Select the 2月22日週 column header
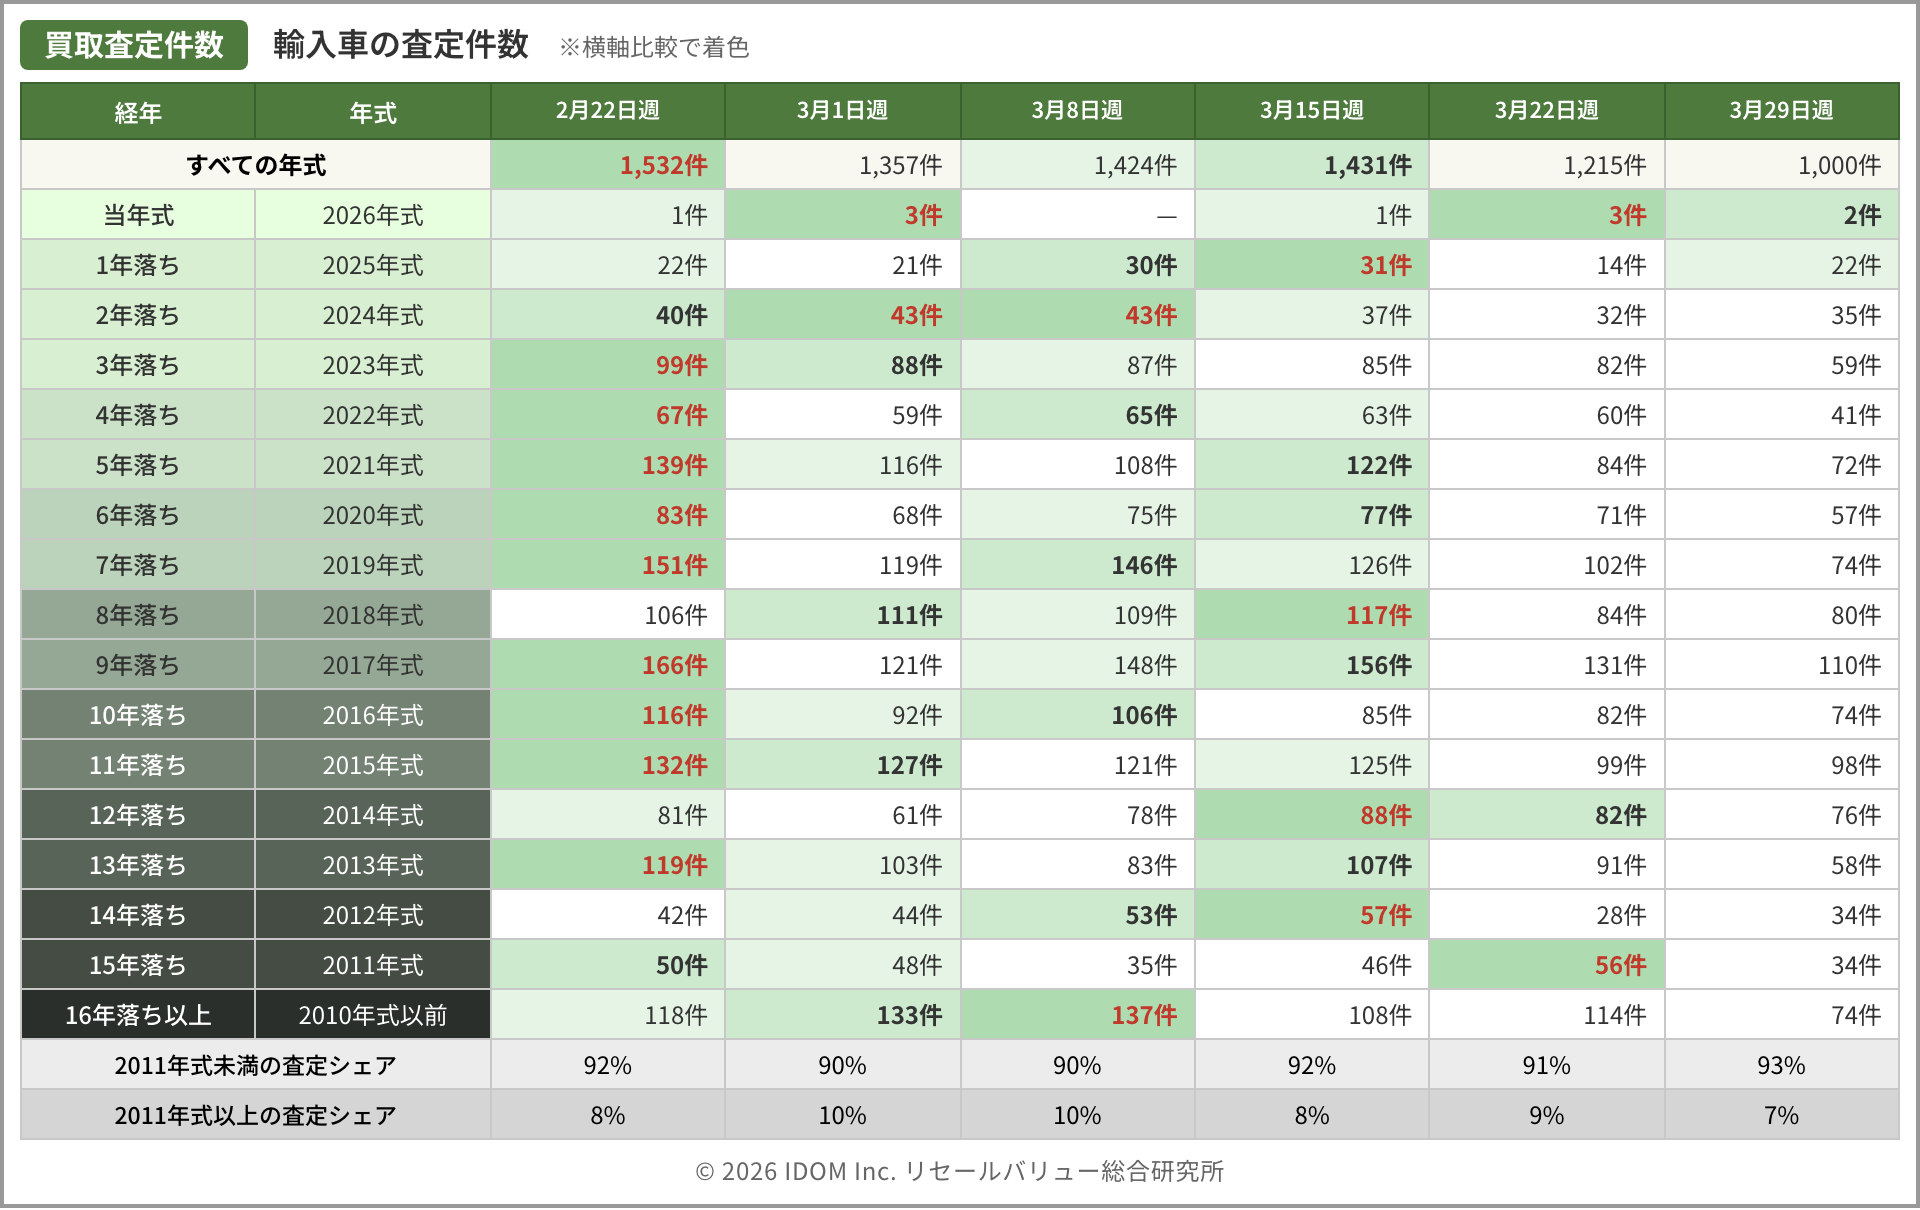The width and height of the screenshot is (1920, 1210). click(x=607, y=110)
